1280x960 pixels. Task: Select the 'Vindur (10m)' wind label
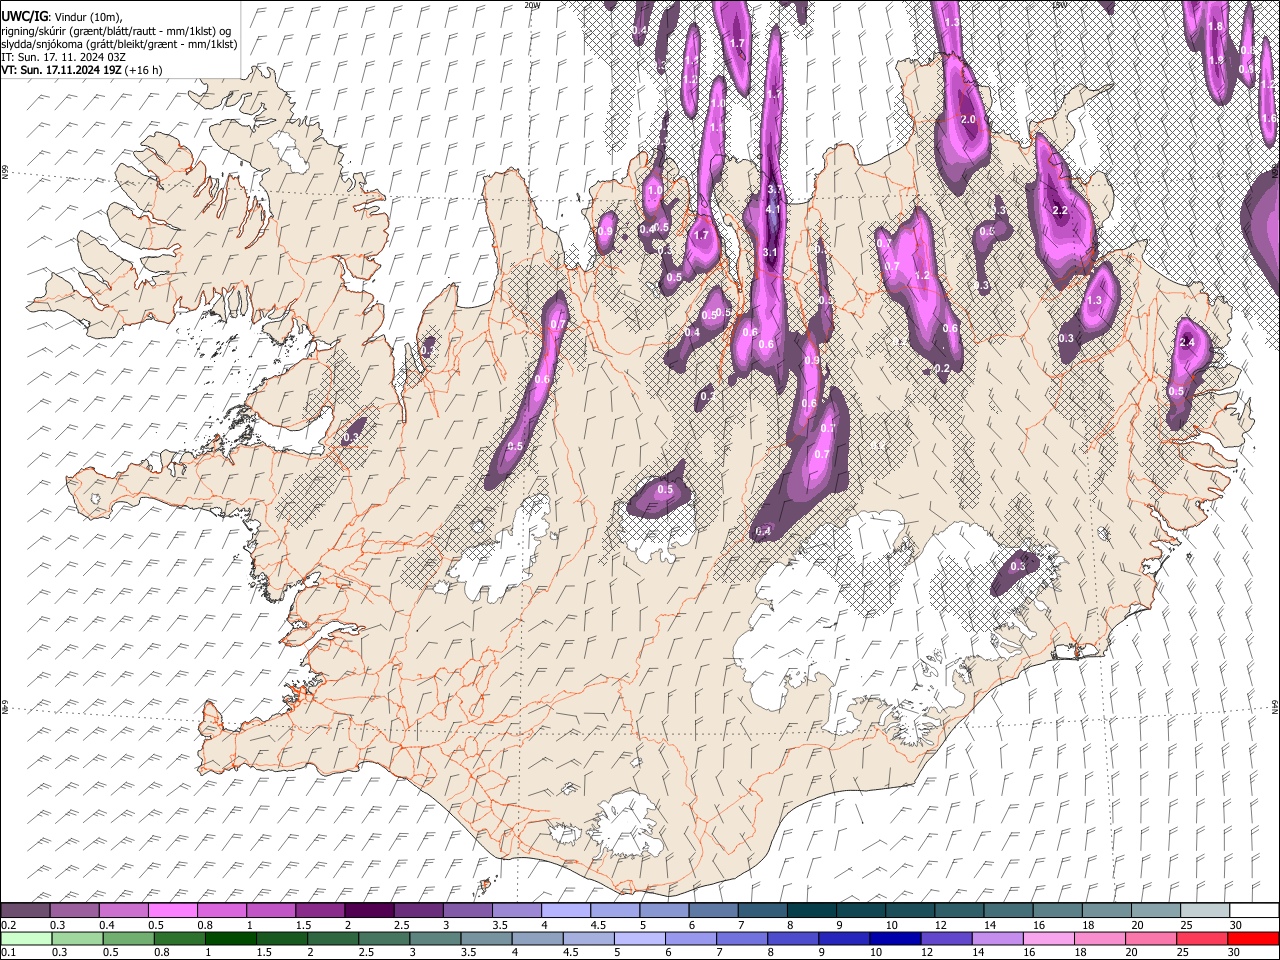click(x=87, y=17)
